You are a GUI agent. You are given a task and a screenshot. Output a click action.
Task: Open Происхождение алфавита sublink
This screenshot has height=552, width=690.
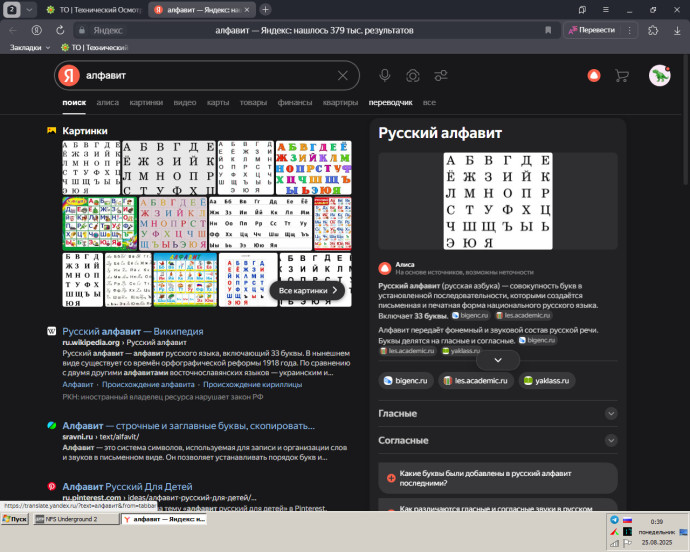pos(148,384)
